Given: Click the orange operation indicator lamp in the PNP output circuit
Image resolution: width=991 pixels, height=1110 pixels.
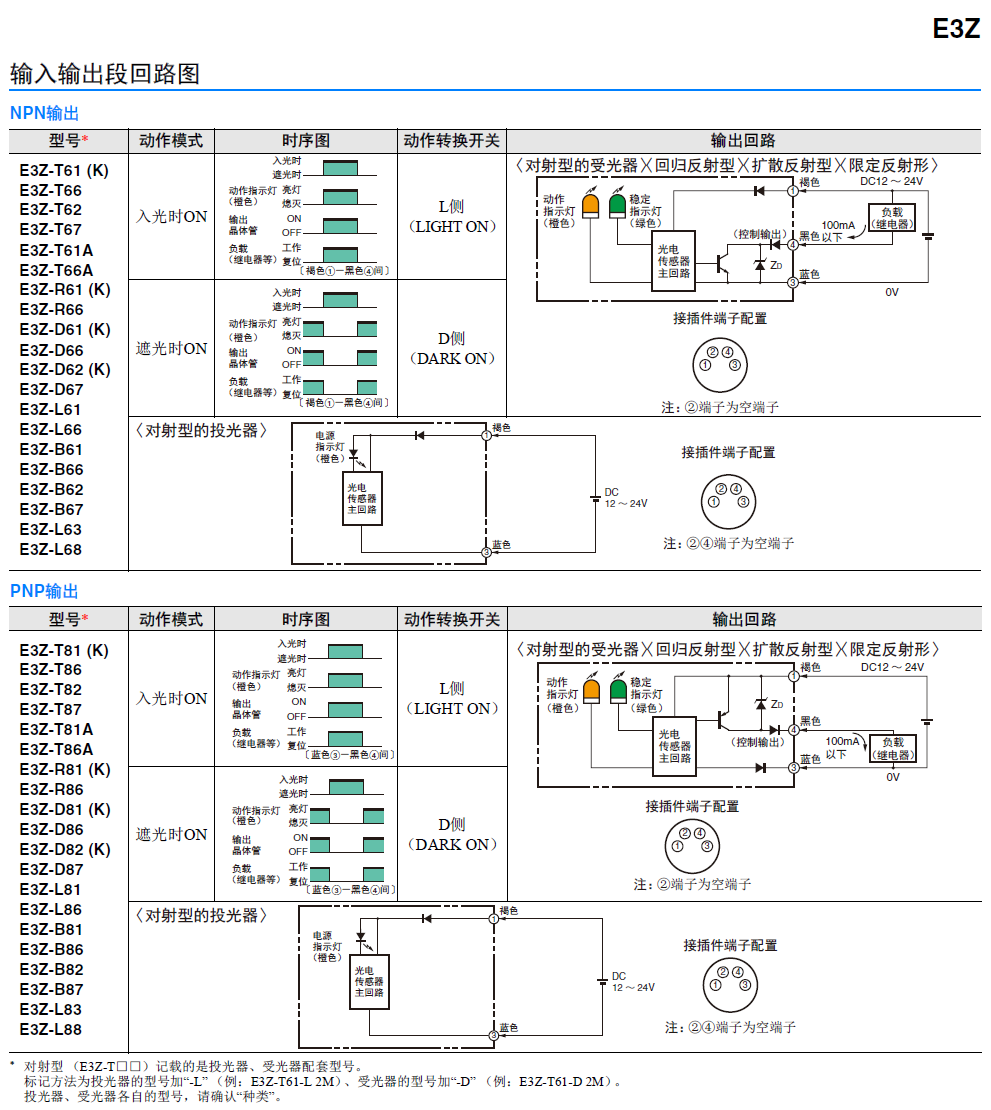Looking at the screenshot, I should 592,690.
